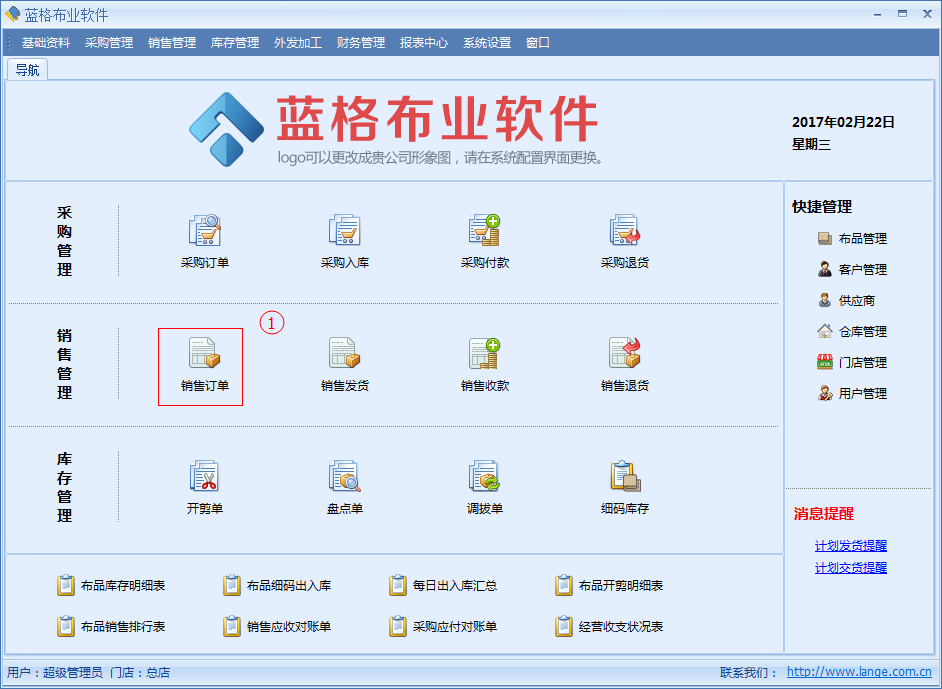Click the 计划发货提醒 link
This screenshot has height=689, width=942.
(850, 546)
